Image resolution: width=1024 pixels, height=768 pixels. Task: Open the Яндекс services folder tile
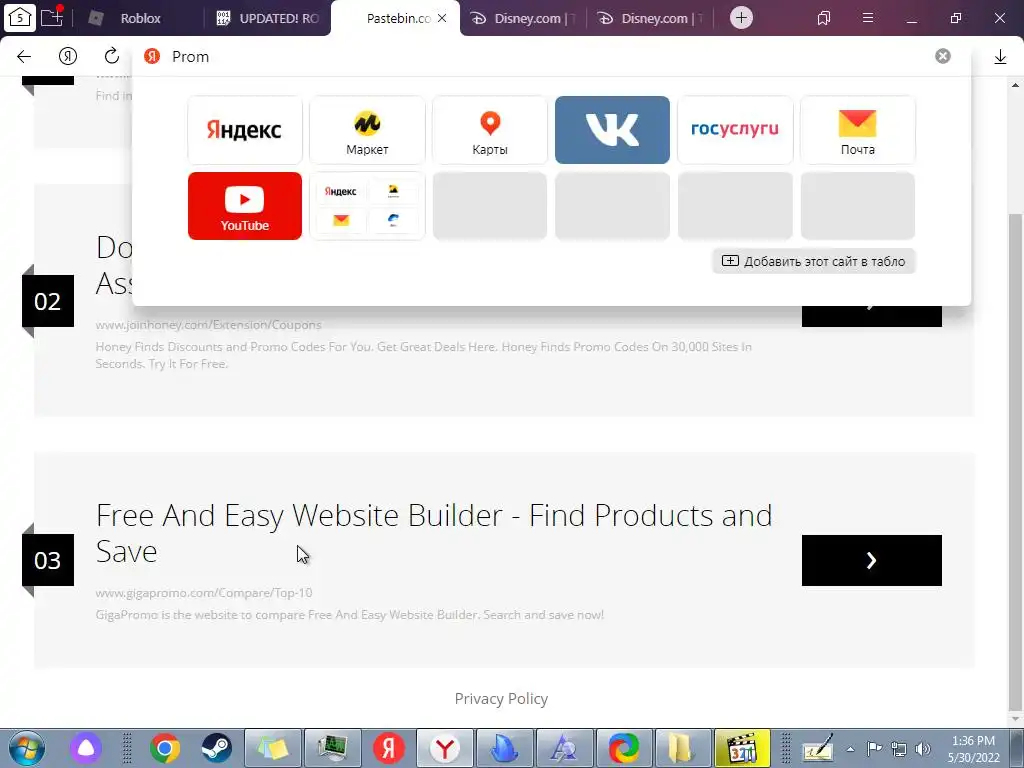click(x=367, y=206)
